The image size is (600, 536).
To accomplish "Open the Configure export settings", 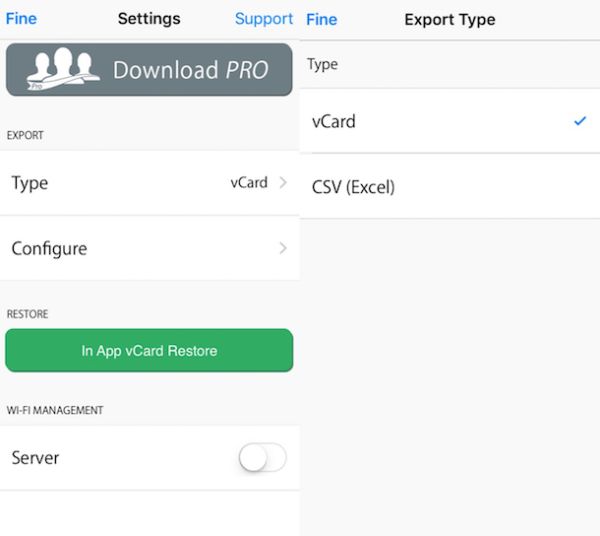I will pos(150,248).
